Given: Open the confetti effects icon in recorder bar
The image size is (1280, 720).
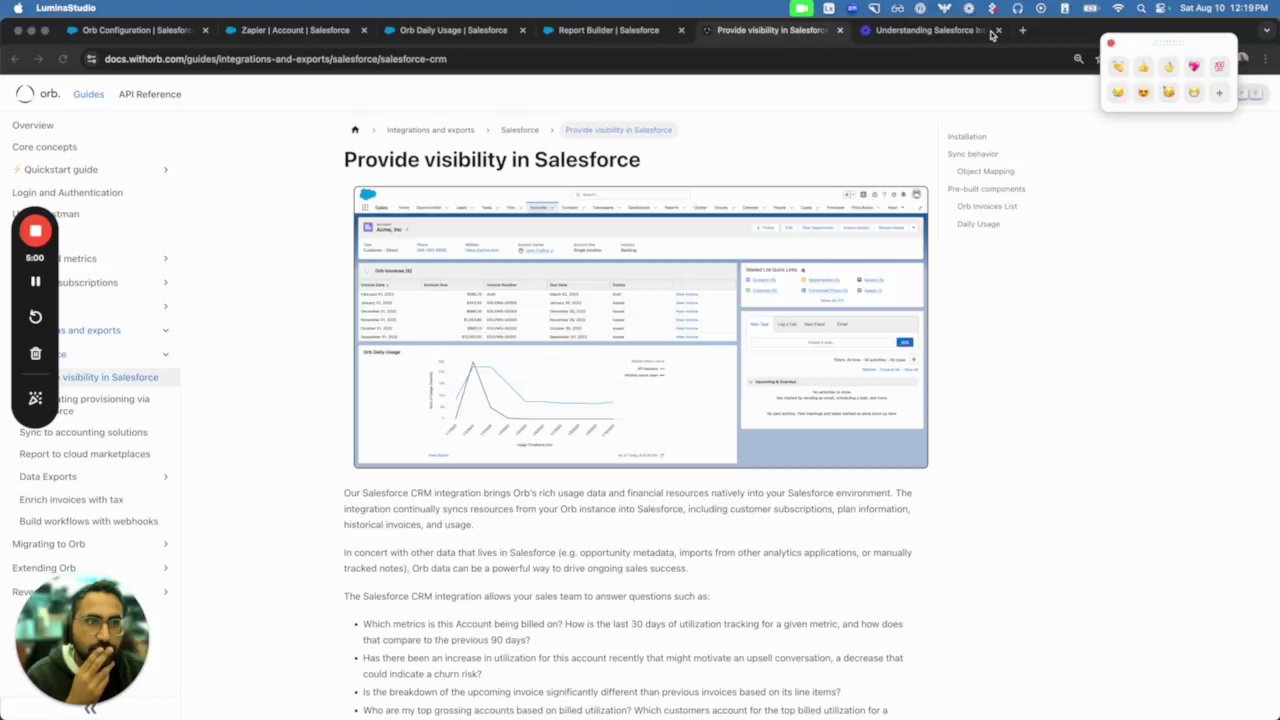Looking at the screenshot, I should click(x=35, y=398).
